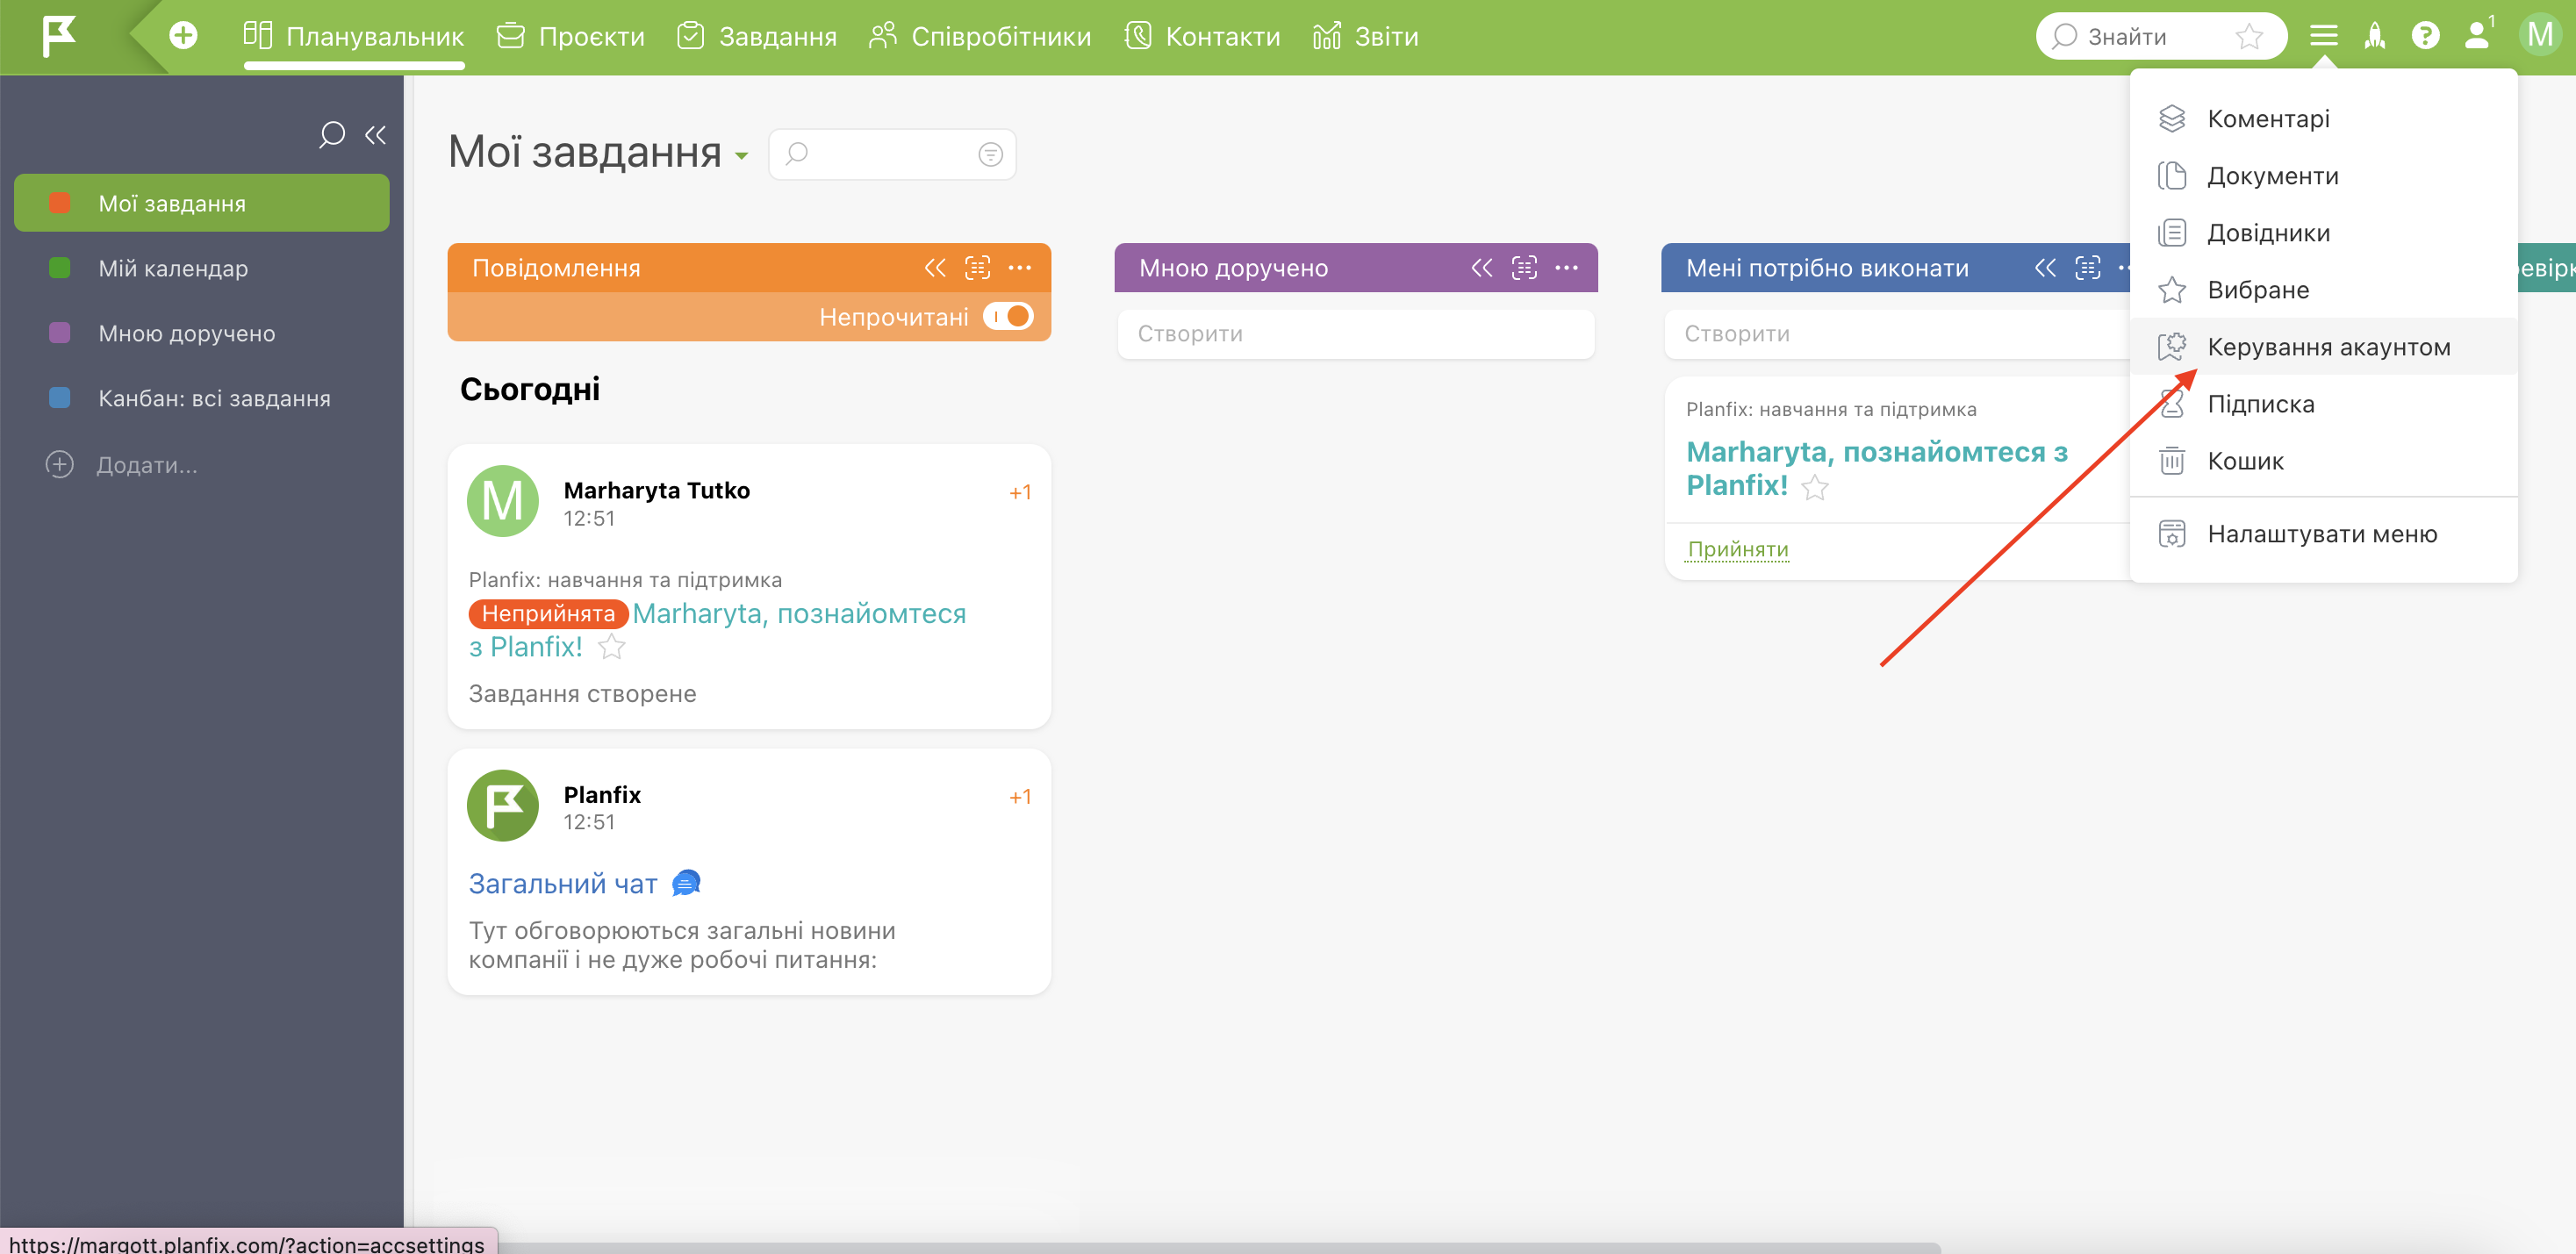Open Коментарі from the menu
The width and height of the screenshot is (2576, 1254).
pos(2323,119)
